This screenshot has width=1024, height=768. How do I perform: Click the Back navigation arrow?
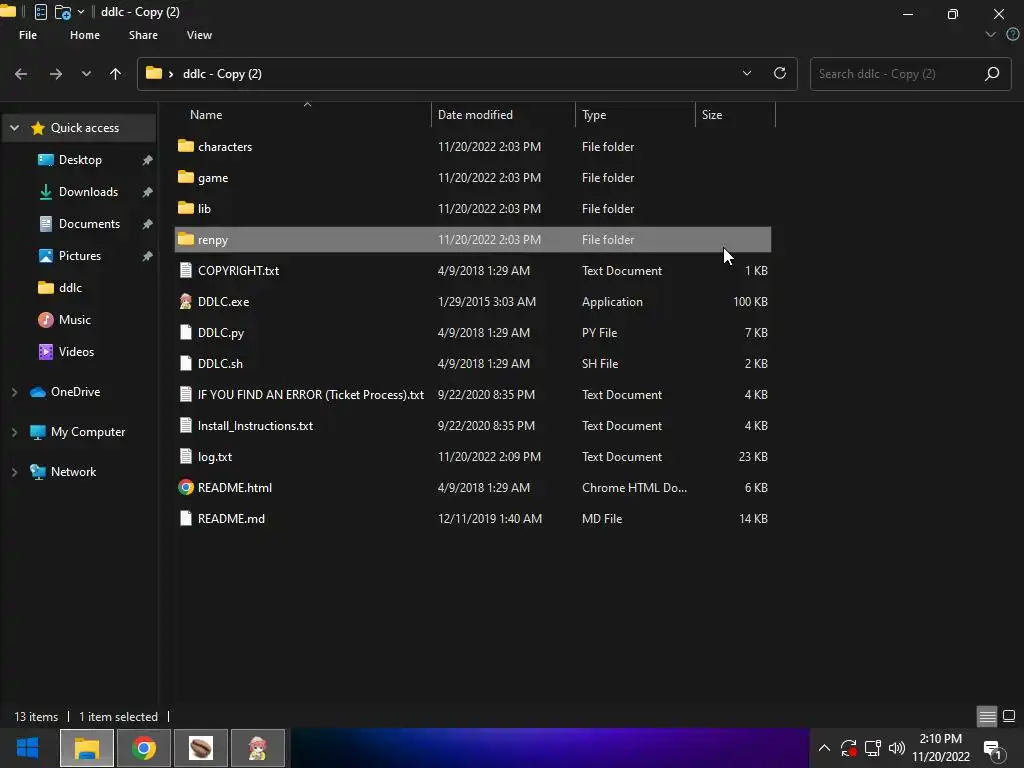(21, 74)
